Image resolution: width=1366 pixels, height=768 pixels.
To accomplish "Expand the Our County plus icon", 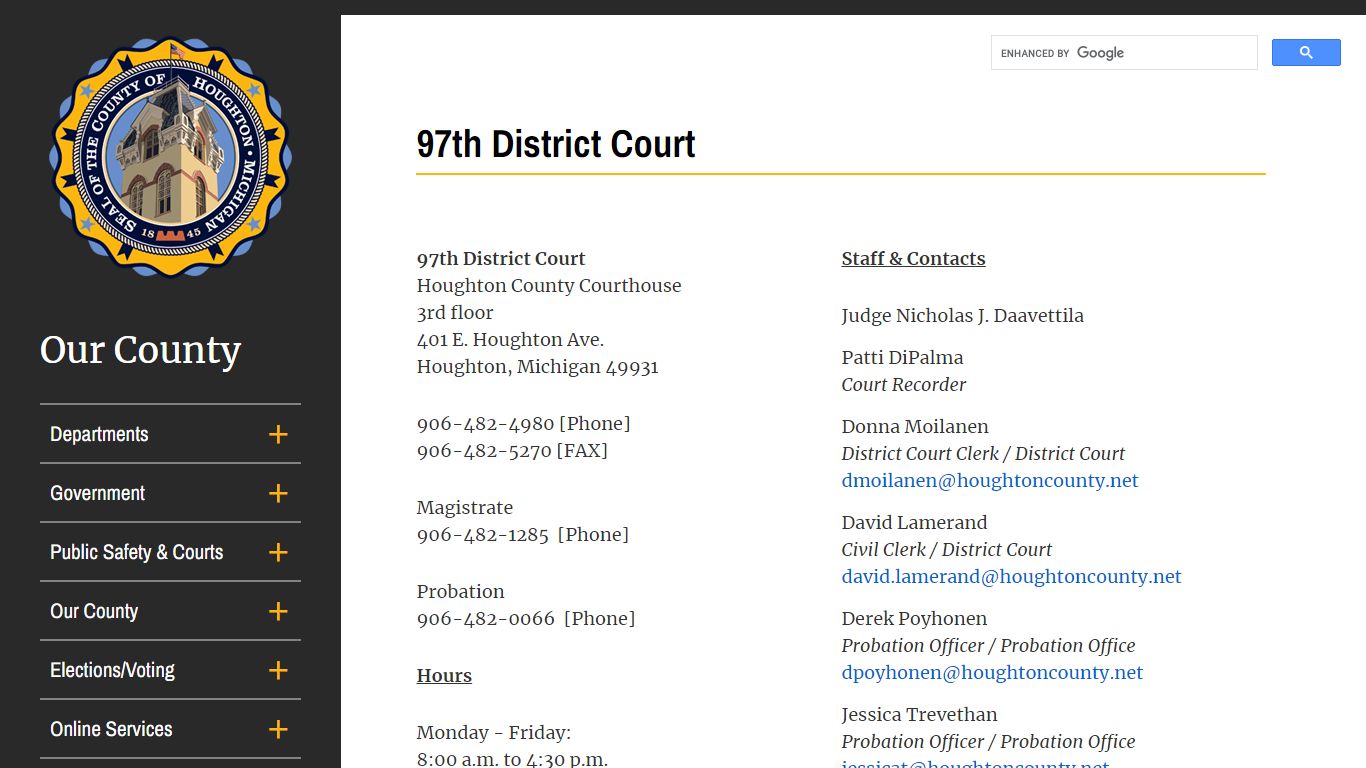I will [278, 611].
